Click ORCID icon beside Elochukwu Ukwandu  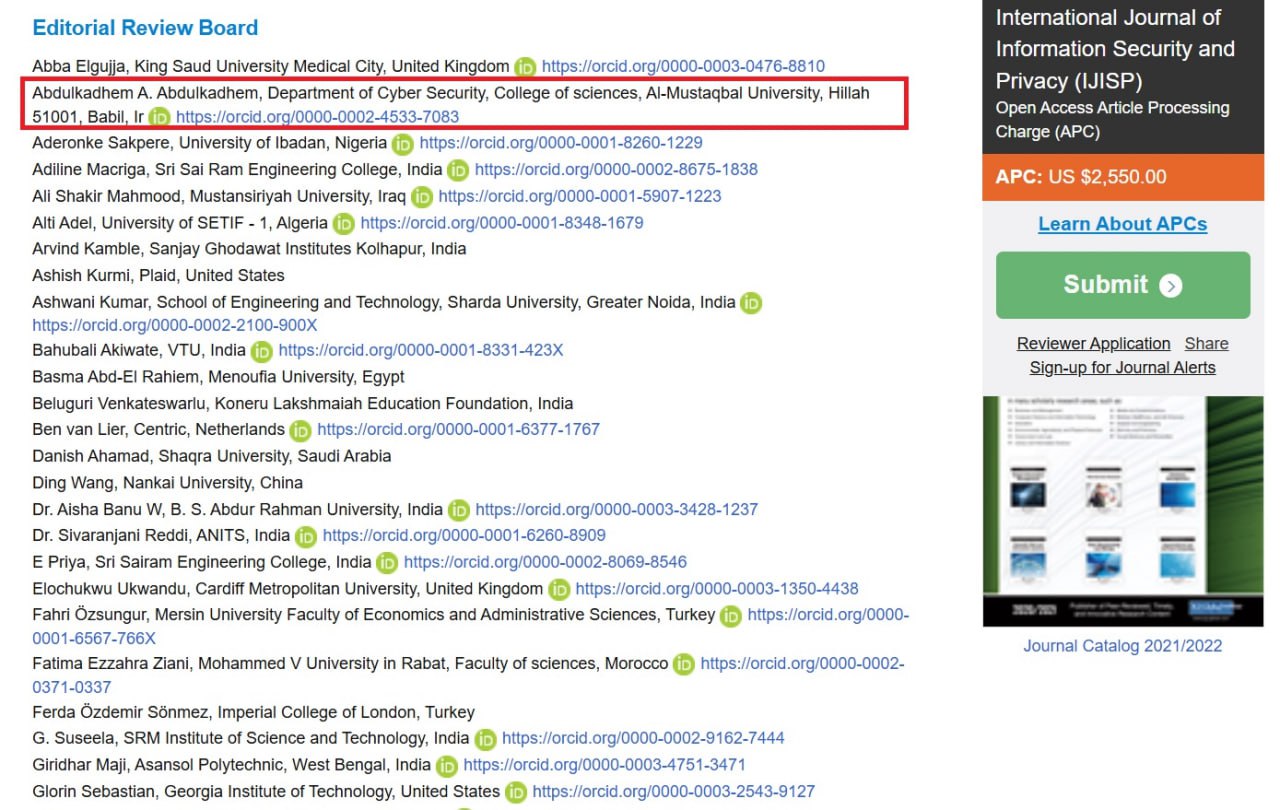coord(559,589)
